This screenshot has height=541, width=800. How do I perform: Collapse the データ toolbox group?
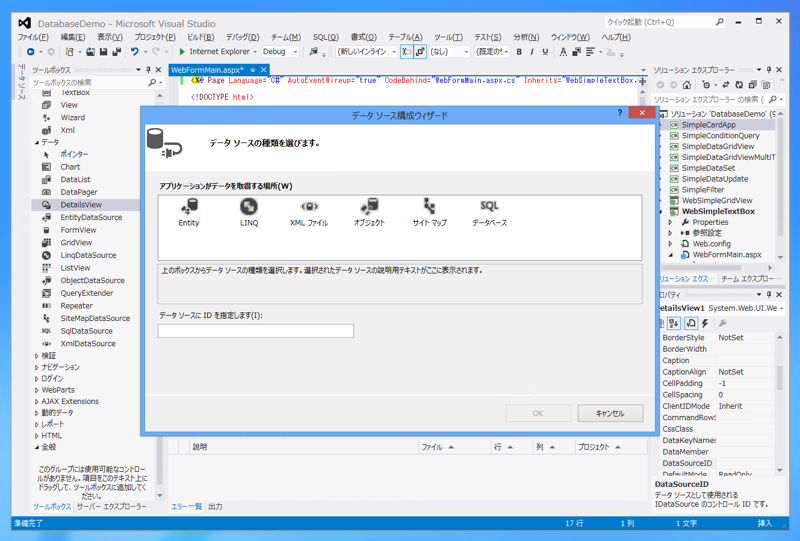[37, 142]
